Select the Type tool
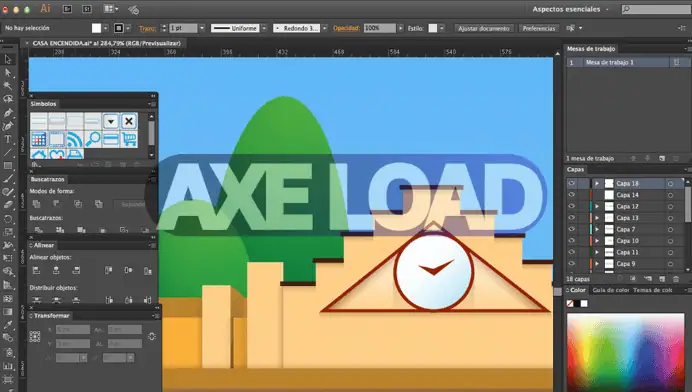Image resolution: width=692 pixels, height=392 pixels. 8,139
